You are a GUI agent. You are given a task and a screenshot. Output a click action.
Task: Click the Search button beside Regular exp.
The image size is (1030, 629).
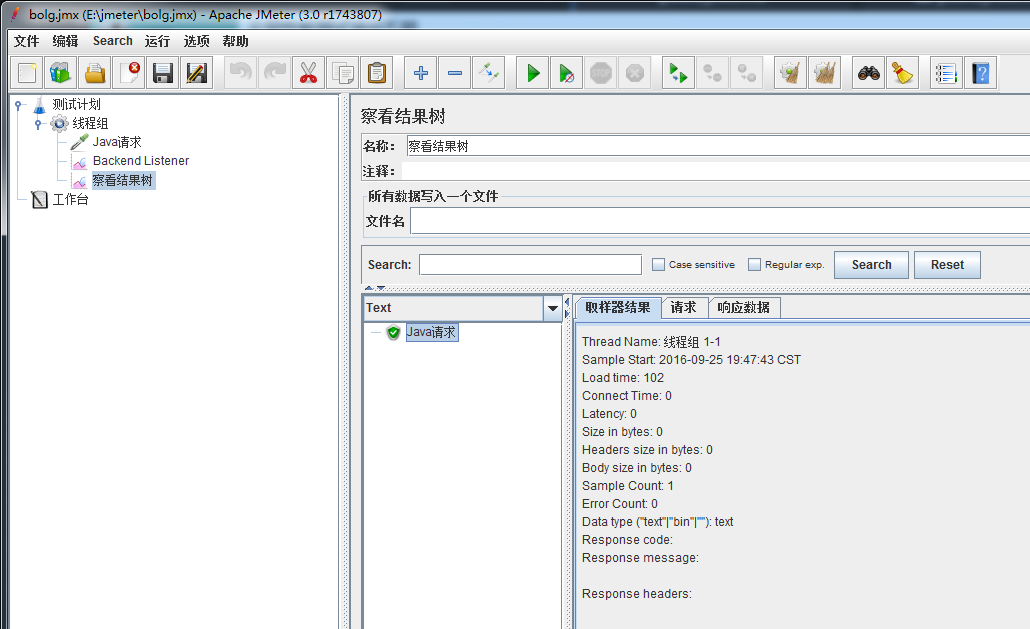872,265
